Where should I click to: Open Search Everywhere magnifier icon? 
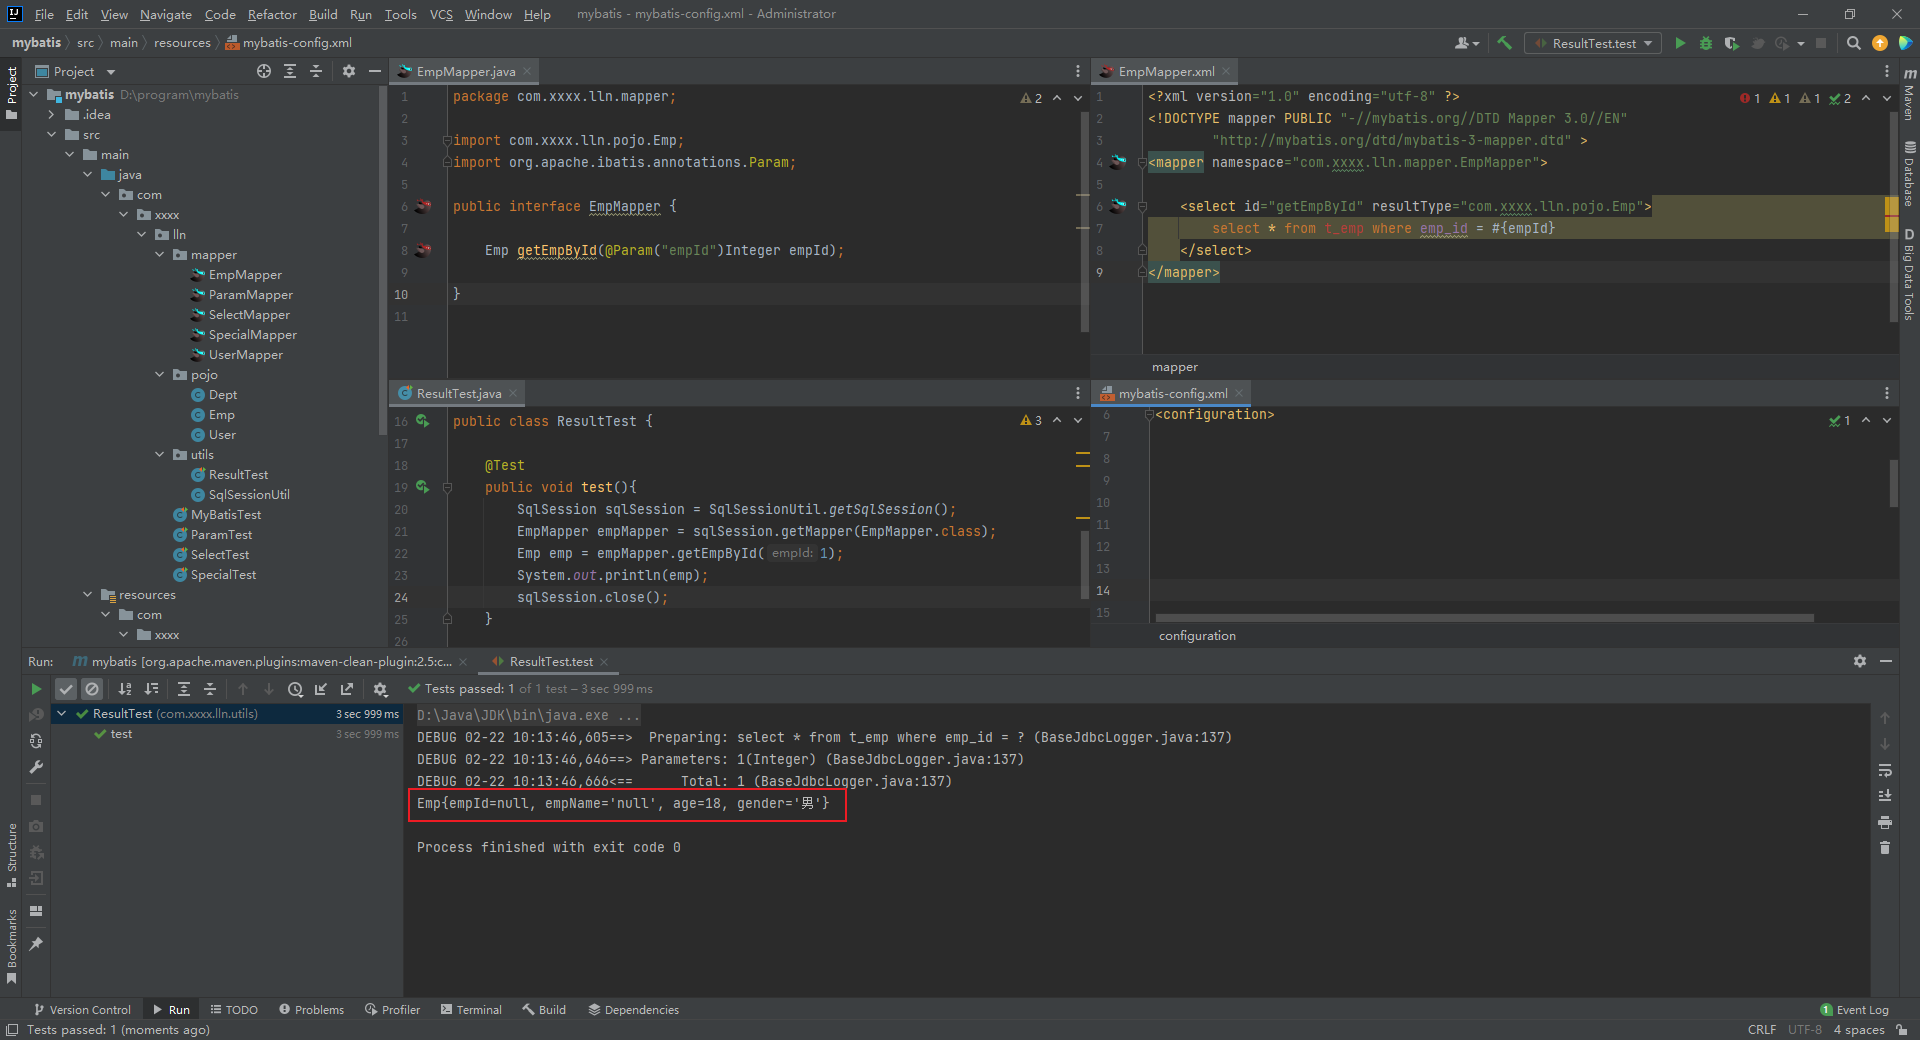pos(1853,43)
